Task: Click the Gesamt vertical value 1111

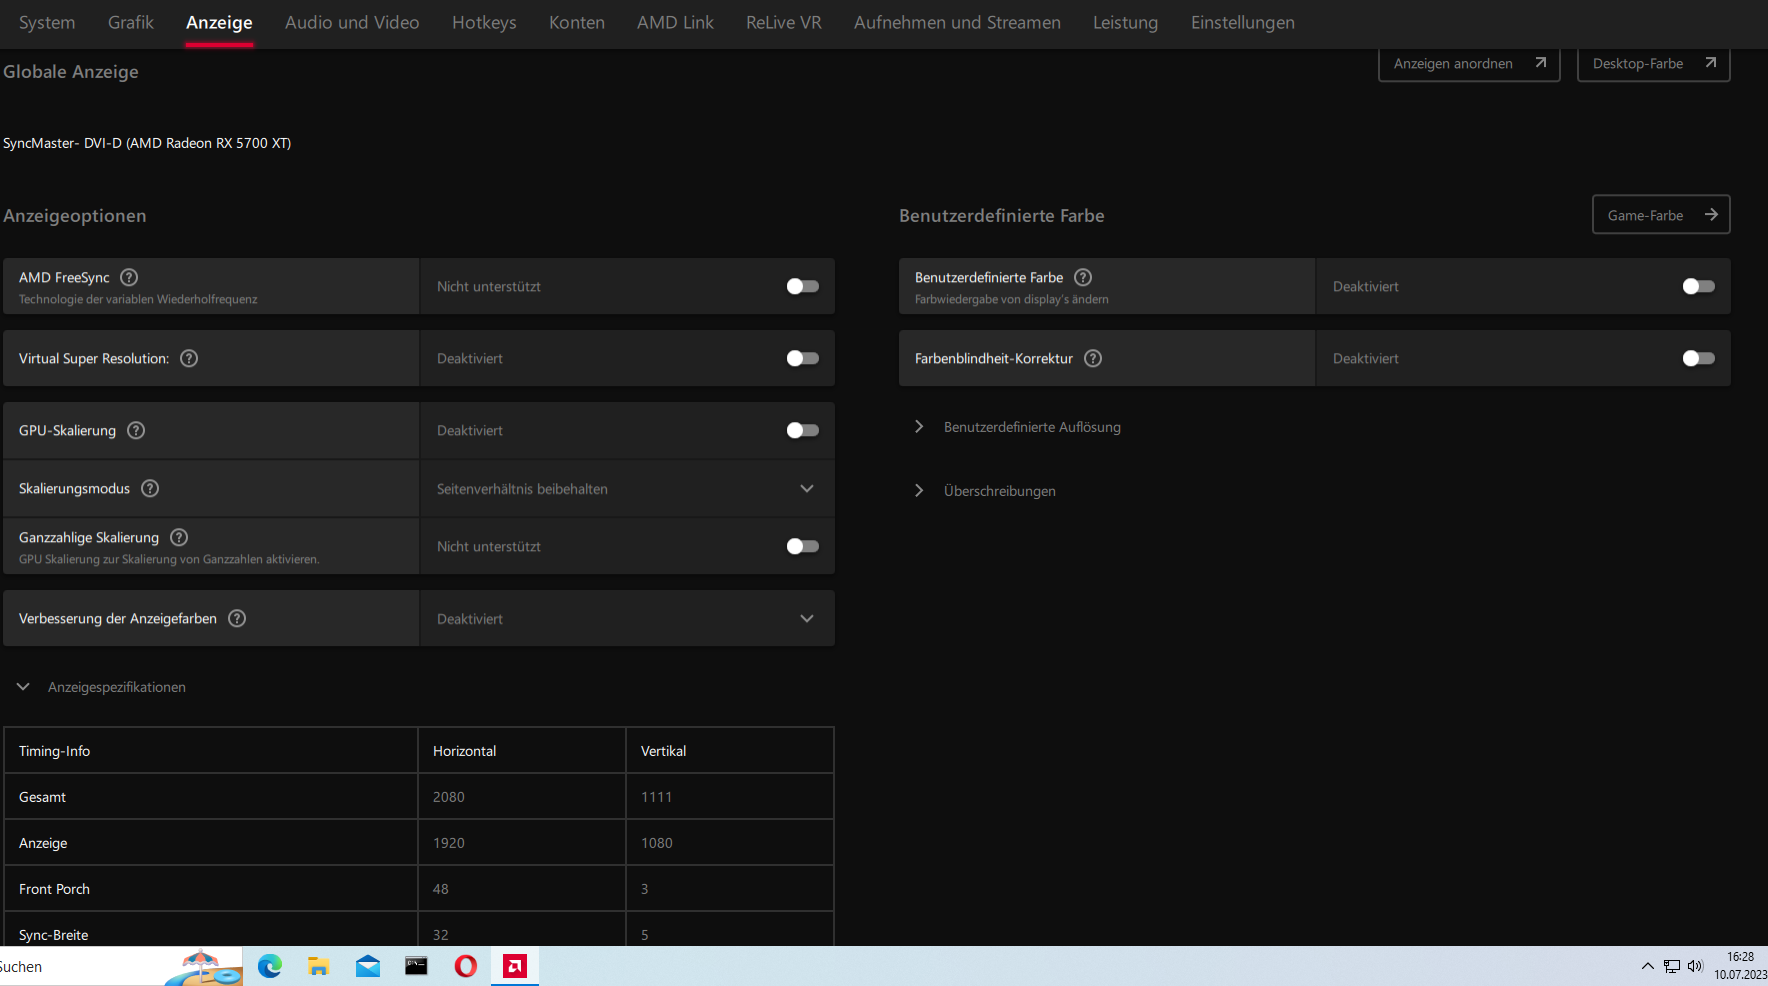Action: (656, 797)
